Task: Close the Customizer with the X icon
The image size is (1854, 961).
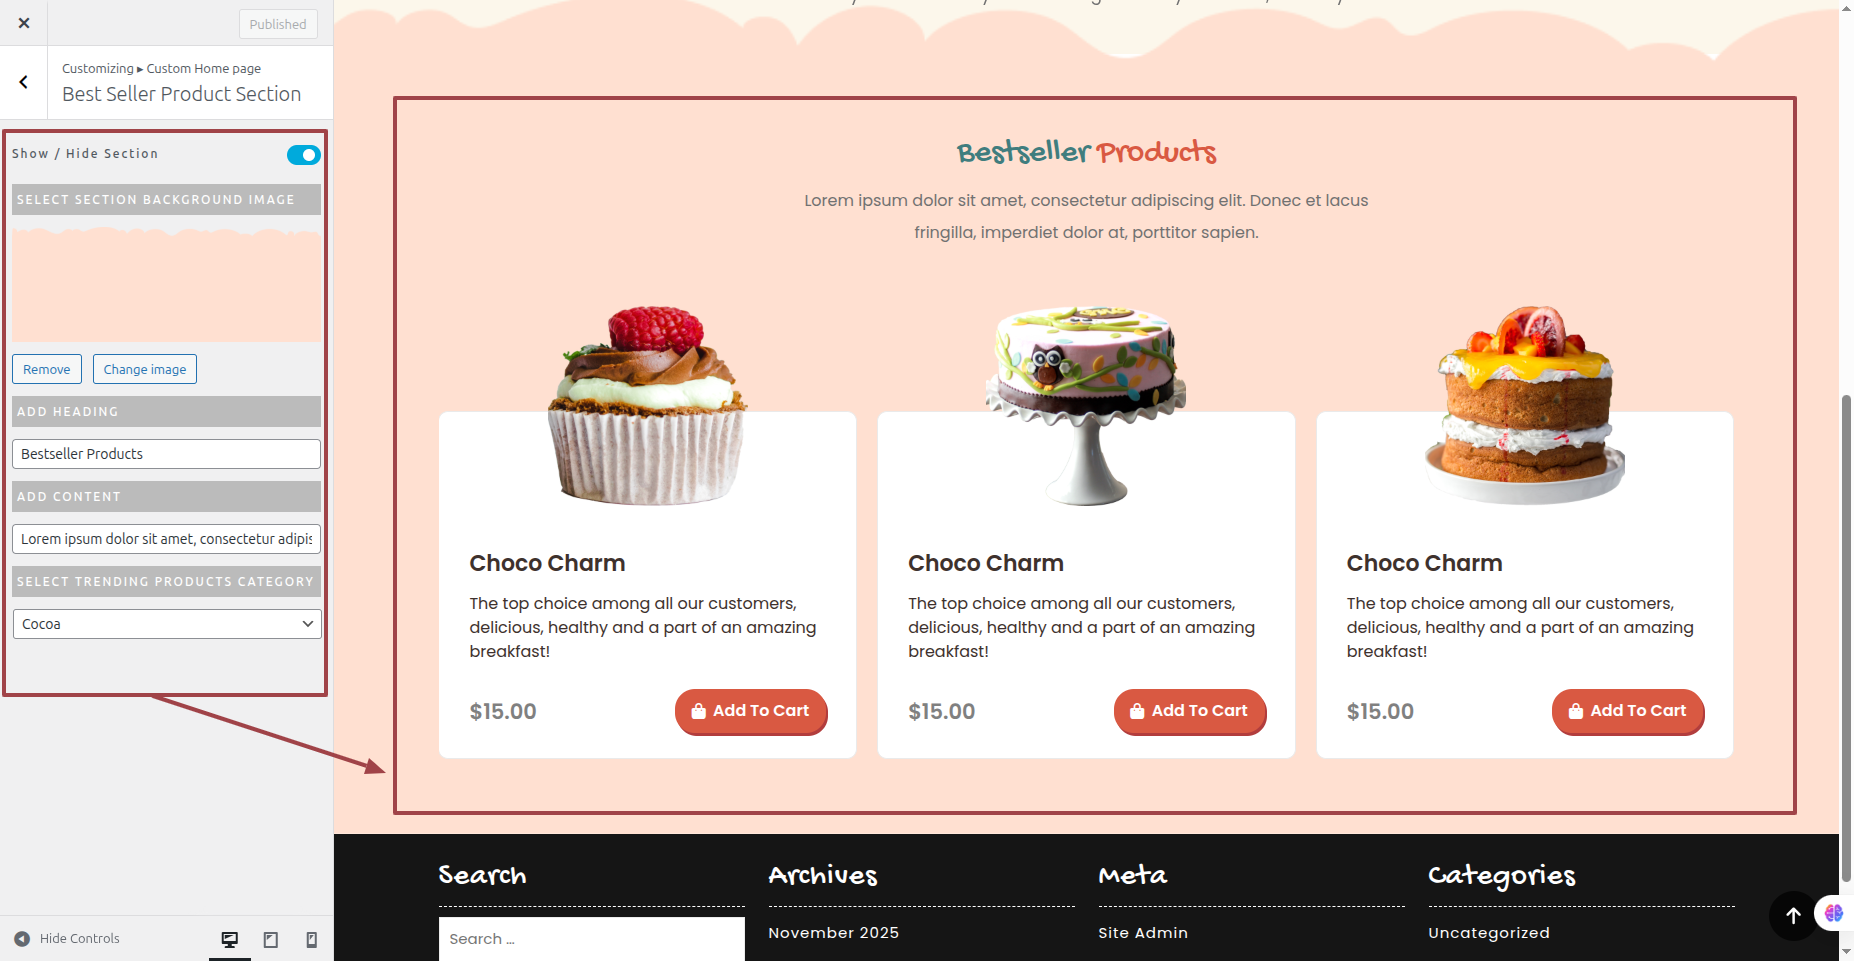Action: tap(24, 23)
